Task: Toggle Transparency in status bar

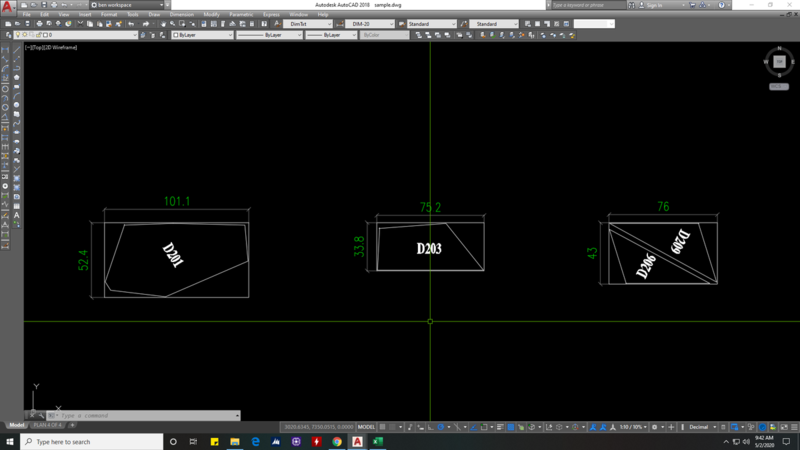Action: [511, 427]
